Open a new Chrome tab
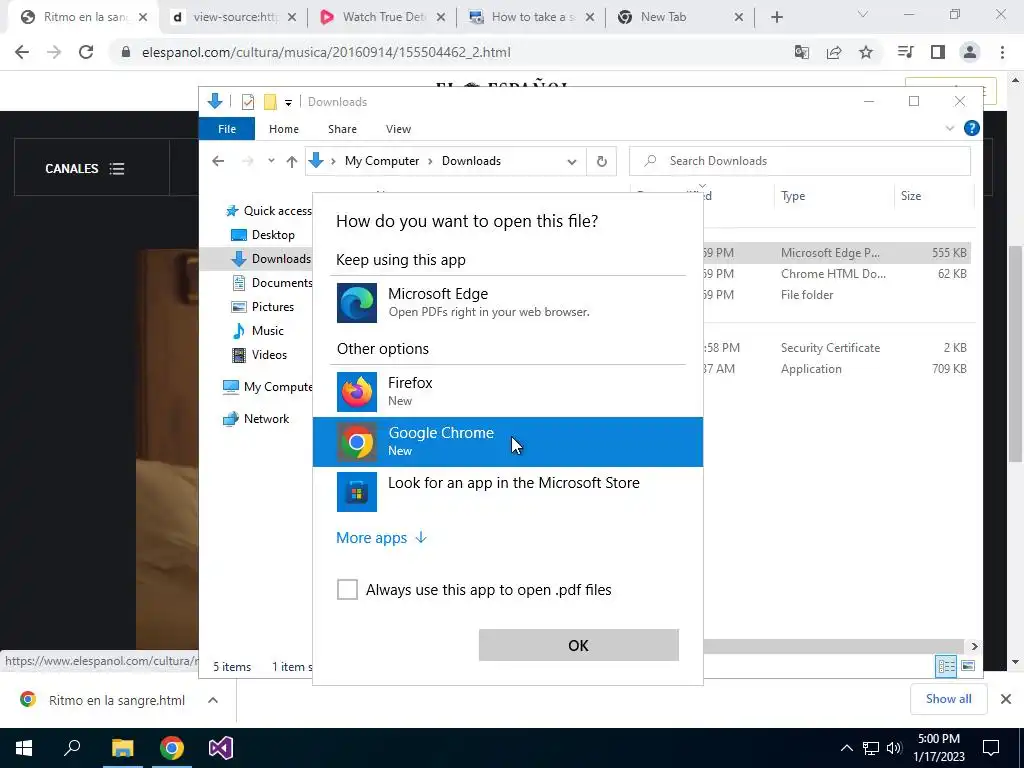 [776, 18]
